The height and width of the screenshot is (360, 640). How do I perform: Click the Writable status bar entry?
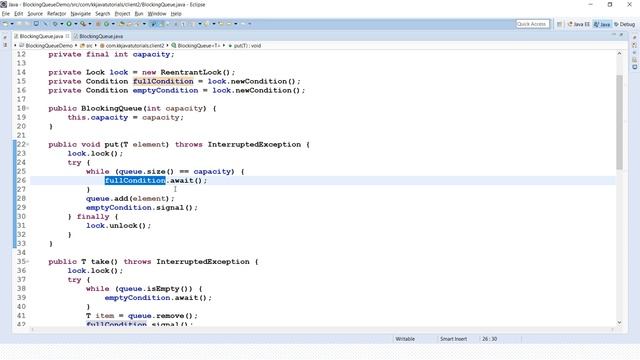(405, 339)
